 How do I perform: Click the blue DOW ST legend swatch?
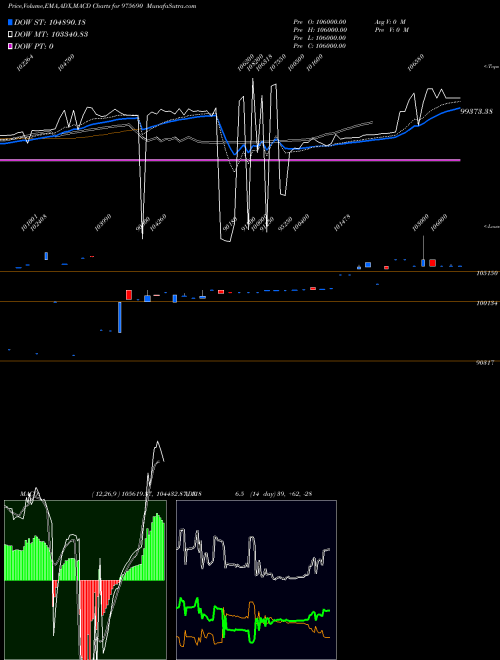click(x=10, y=22)
